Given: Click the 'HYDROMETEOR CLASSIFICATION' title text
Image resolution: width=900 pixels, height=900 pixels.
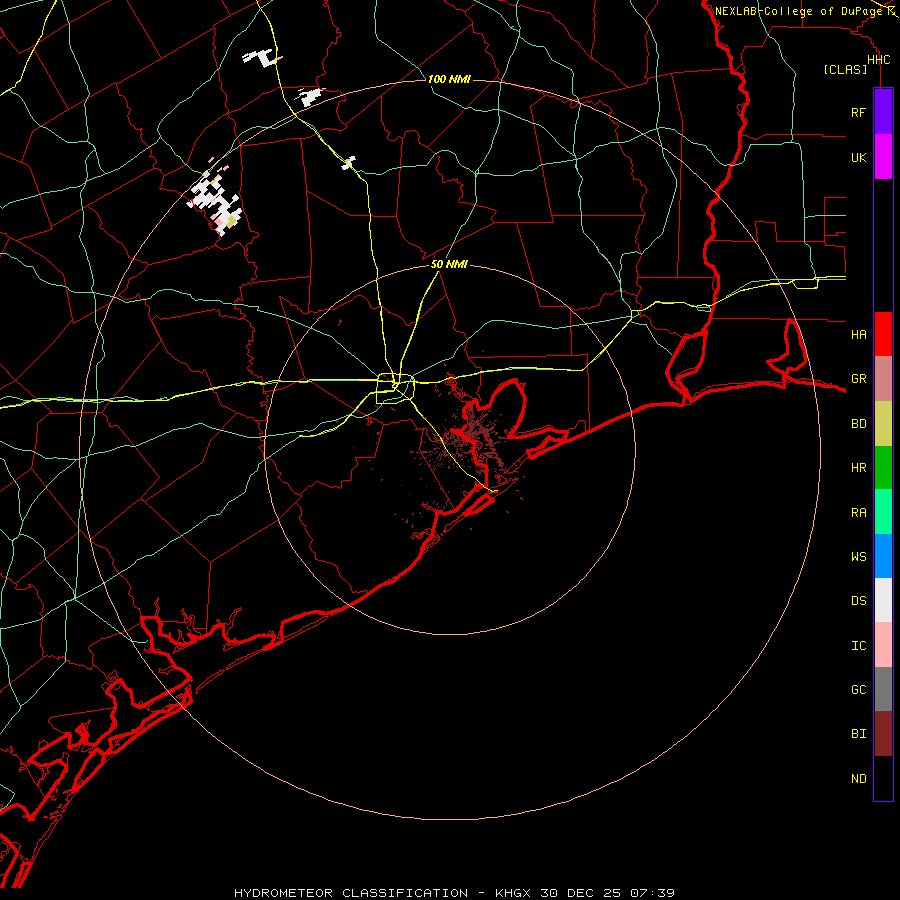Looking at the screenshot, I should click(351, 893).
